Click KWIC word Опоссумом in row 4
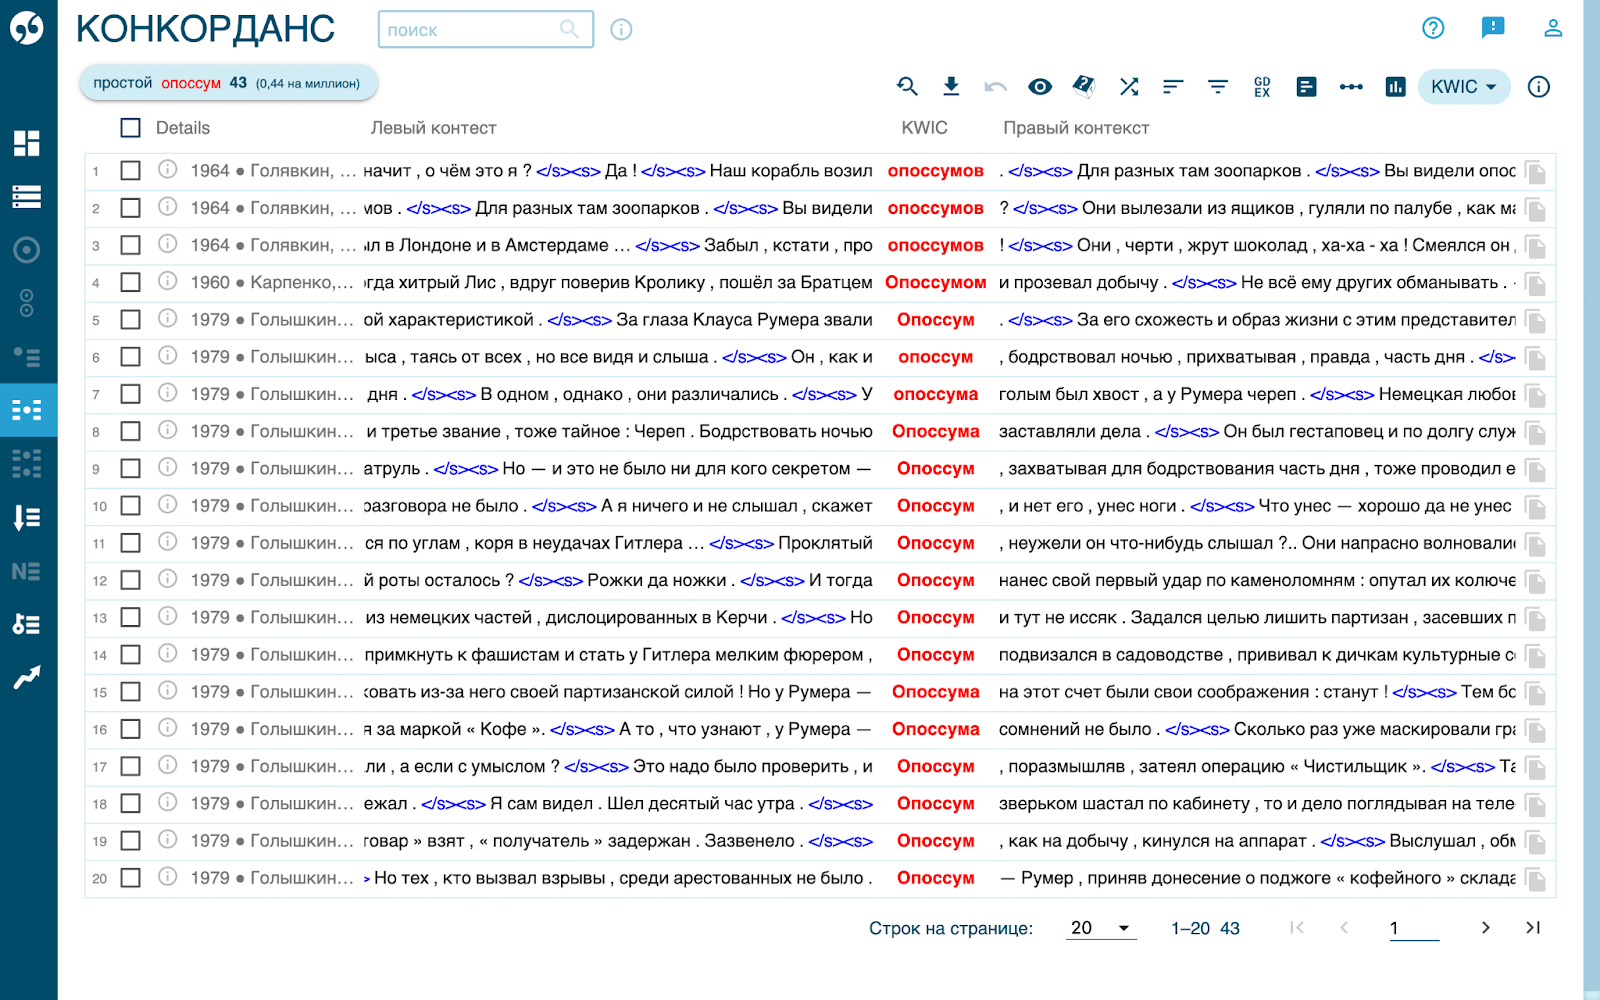This screenshot has height=1000, width=1600. pyautogui.click(x=936, y=282)
